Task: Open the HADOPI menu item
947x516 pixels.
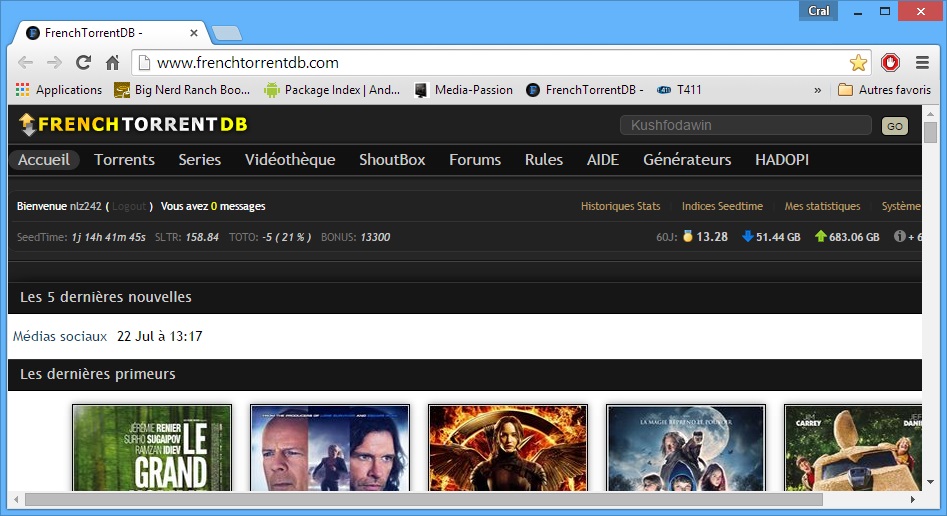Action: coord(782,160)
